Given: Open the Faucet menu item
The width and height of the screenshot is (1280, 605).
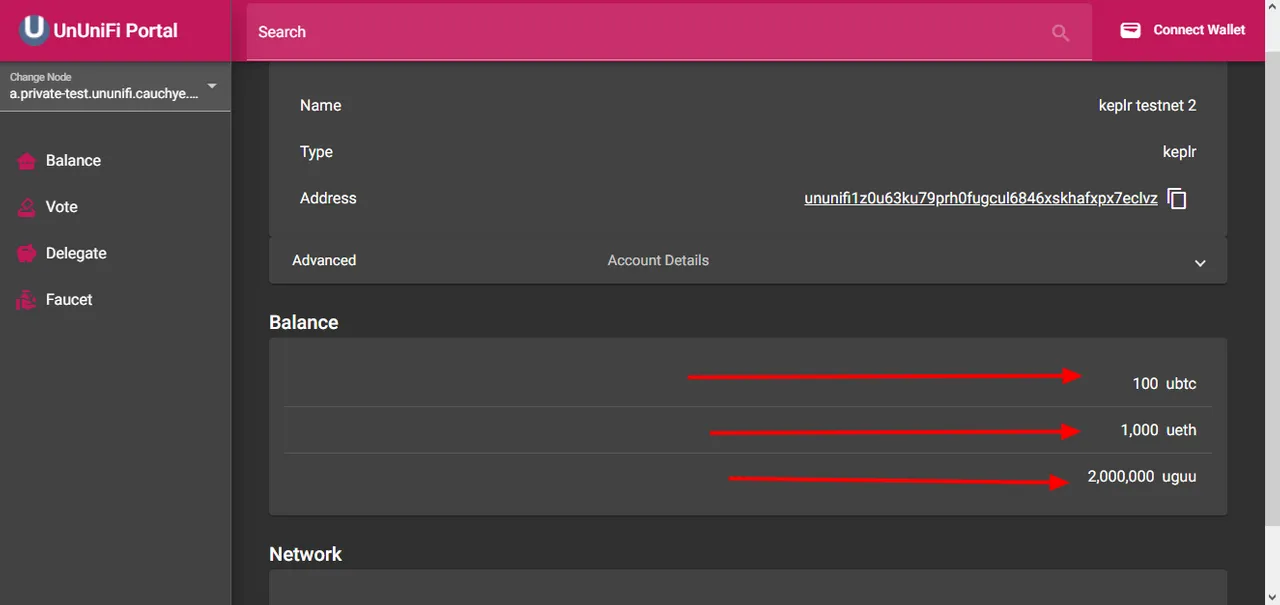Looking at the screenshot, I should tap(115, 300).
